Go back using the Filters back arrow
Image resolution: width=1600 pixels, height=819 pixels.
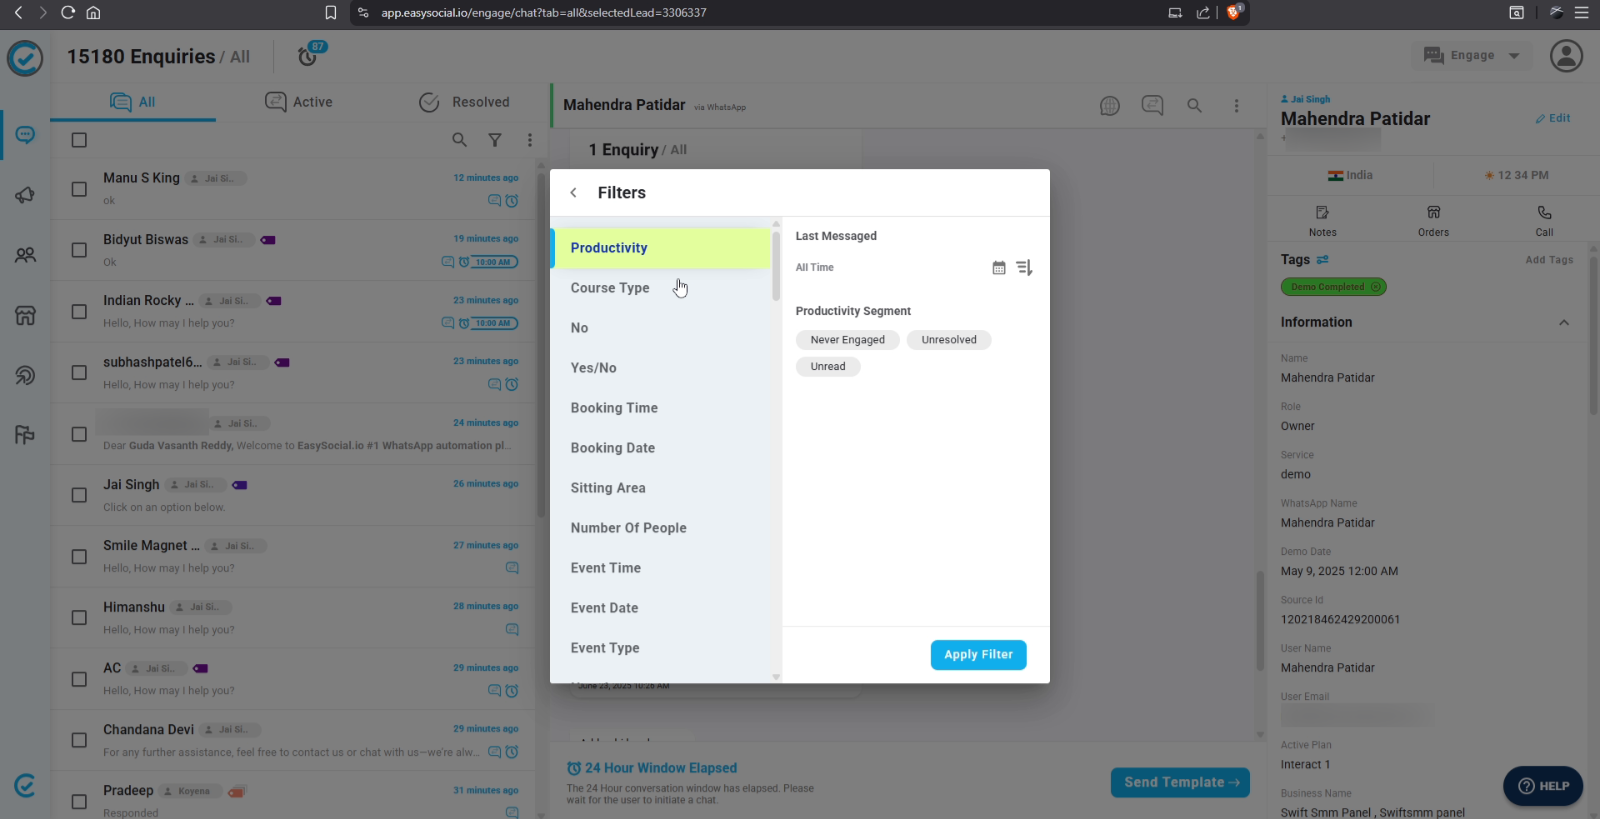pyautogui.click(x=573, y=193)
